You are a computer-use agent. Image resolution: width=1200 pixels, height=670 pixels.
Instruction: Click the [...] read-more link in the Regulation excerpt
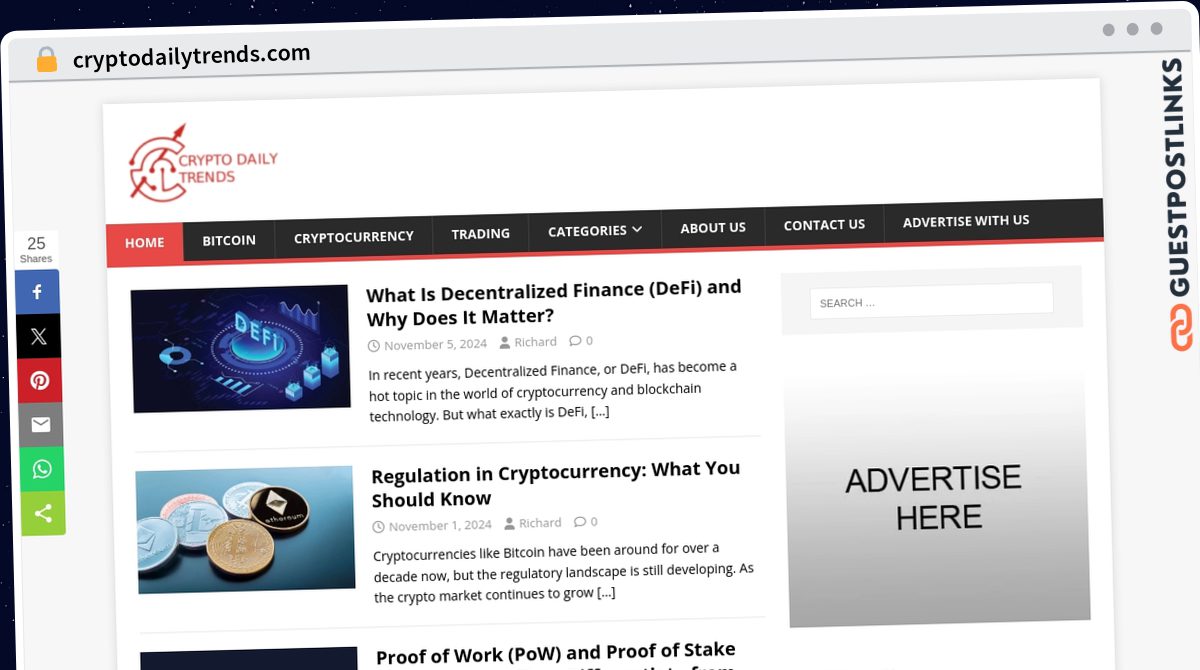tap(606, 593)
